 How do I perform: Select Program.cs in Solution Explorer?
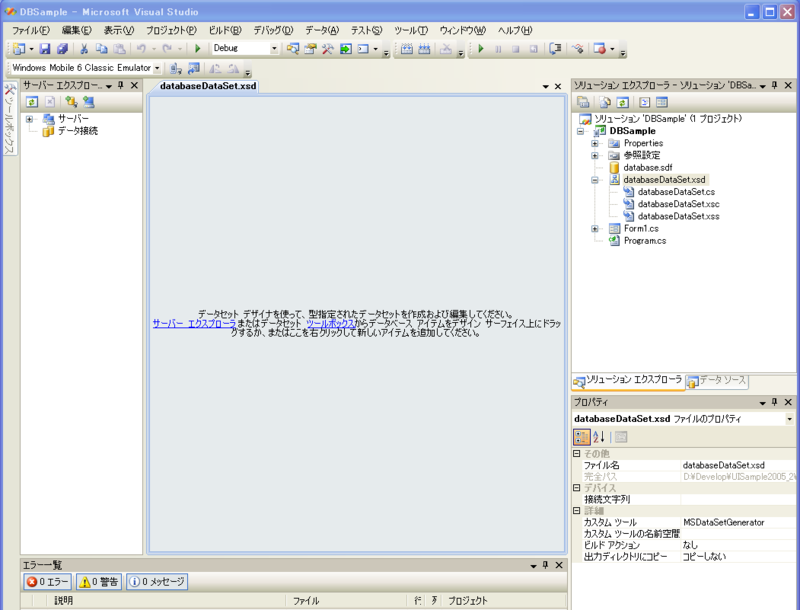click(x=645, y=241)
